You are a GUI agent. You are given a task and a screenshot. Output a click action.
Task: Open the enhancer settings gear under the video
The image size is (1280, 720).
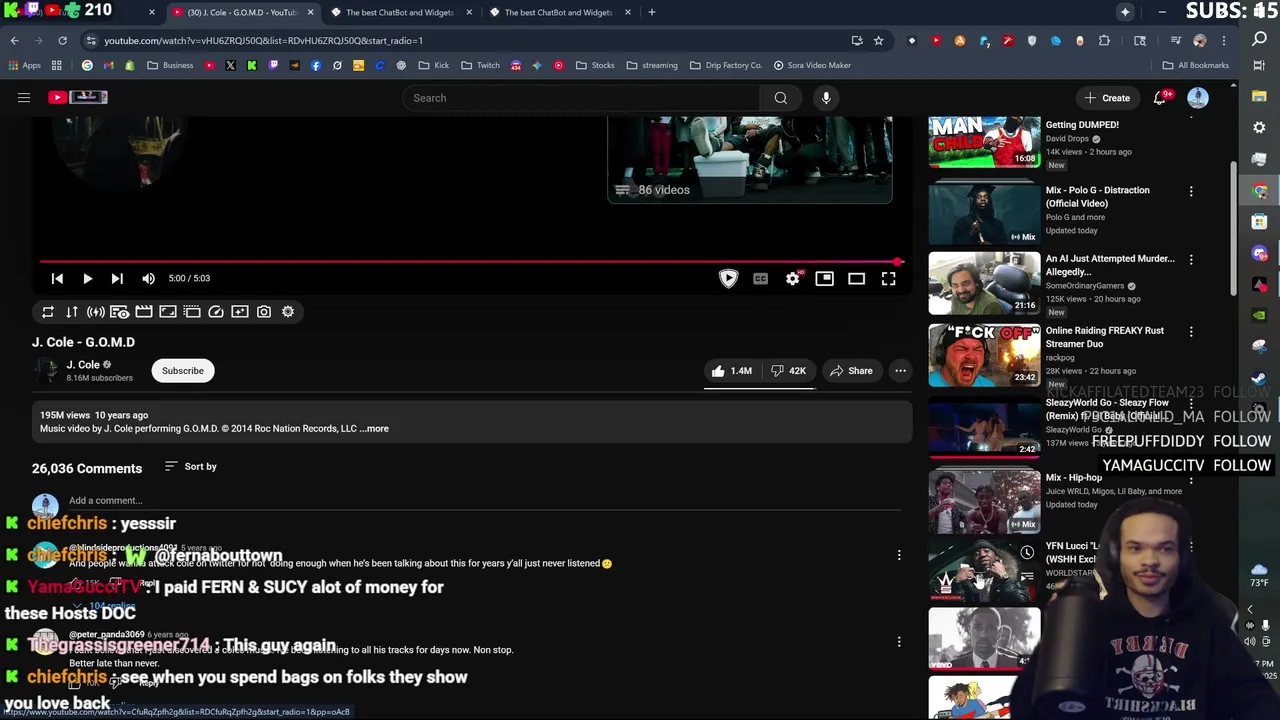pyautogui.click(x=288, y=312)
